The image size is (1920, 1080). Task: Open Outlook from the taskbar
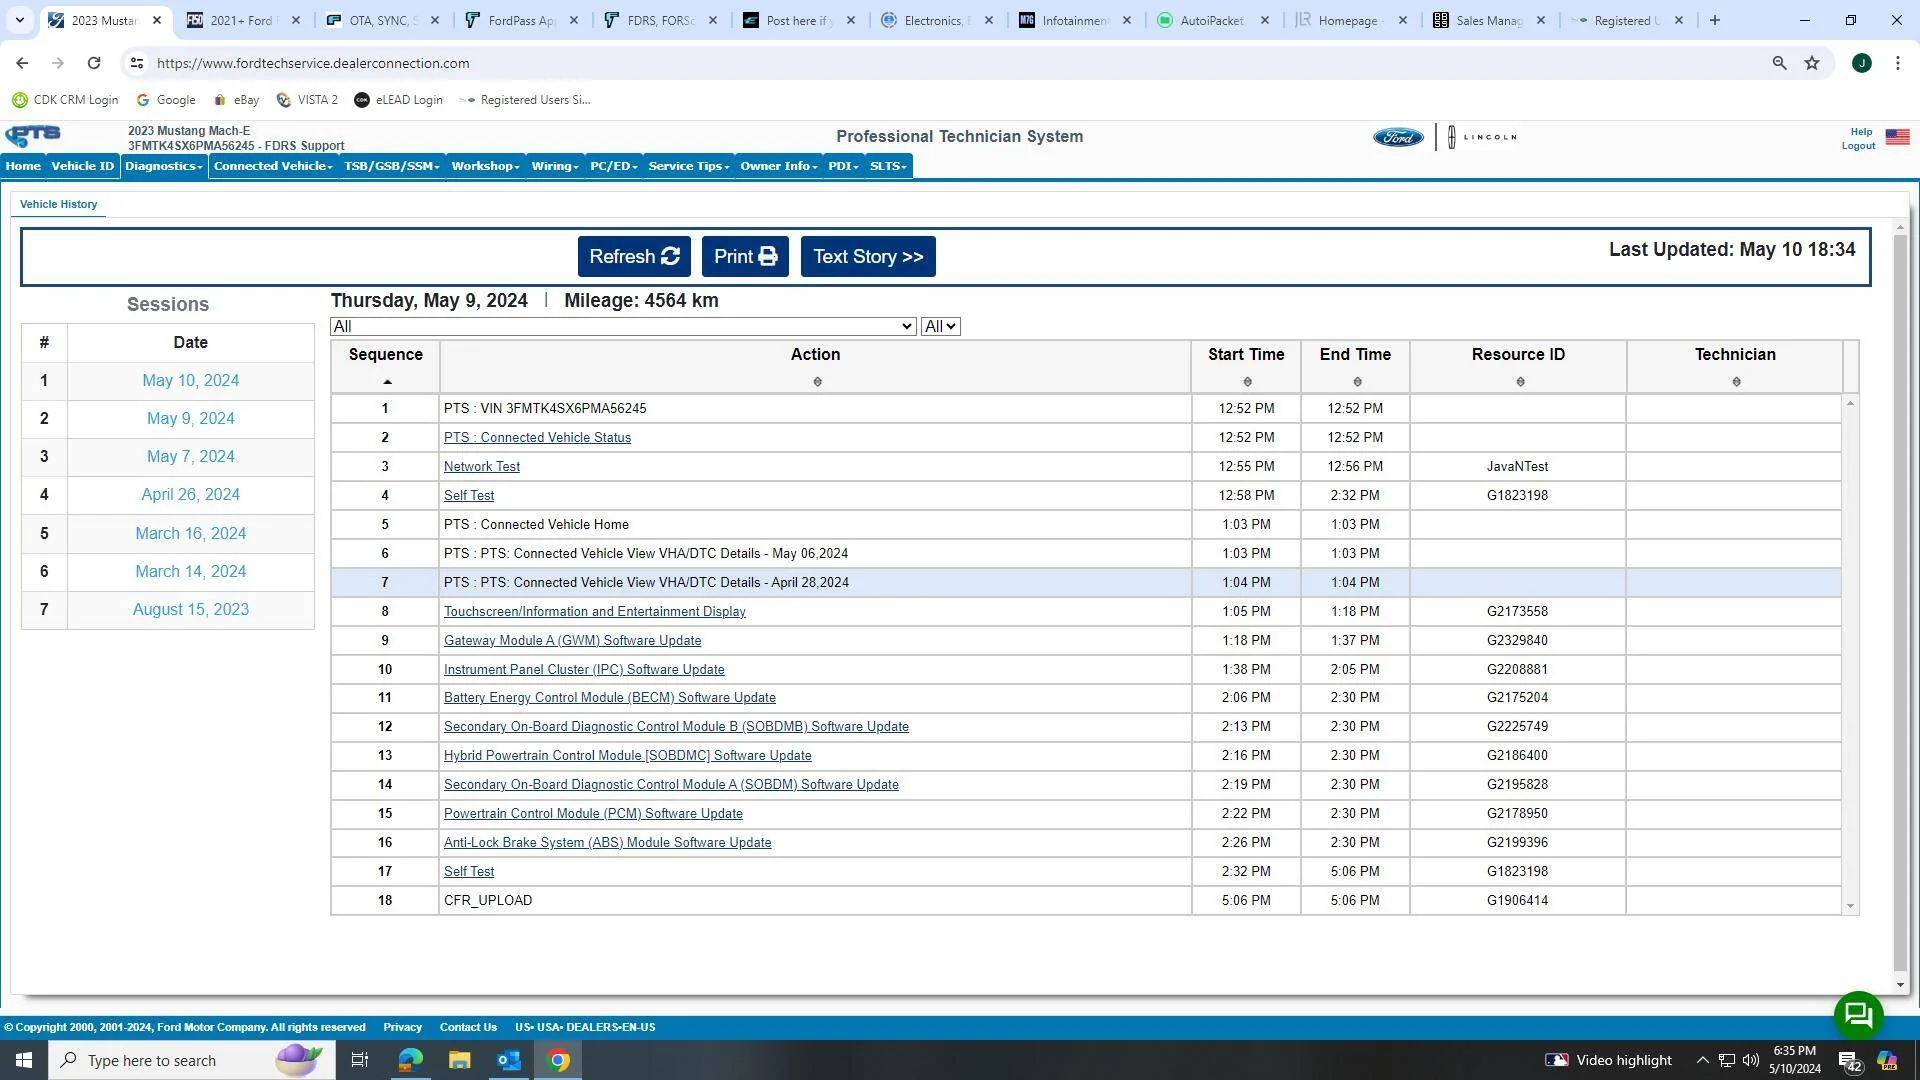click(x=509, y=1060)
